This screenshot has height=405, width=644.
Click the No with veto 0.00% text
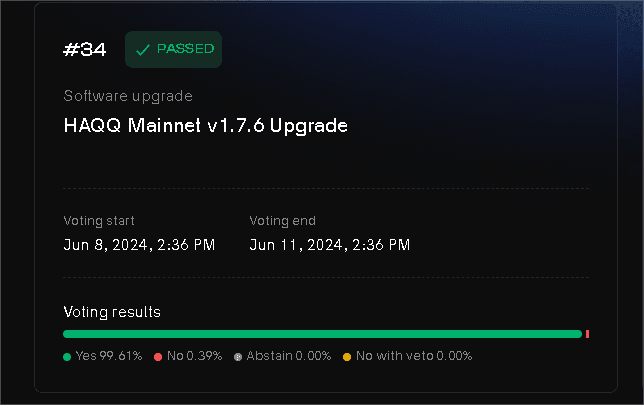pyautogui.click(x=413, y=356)
